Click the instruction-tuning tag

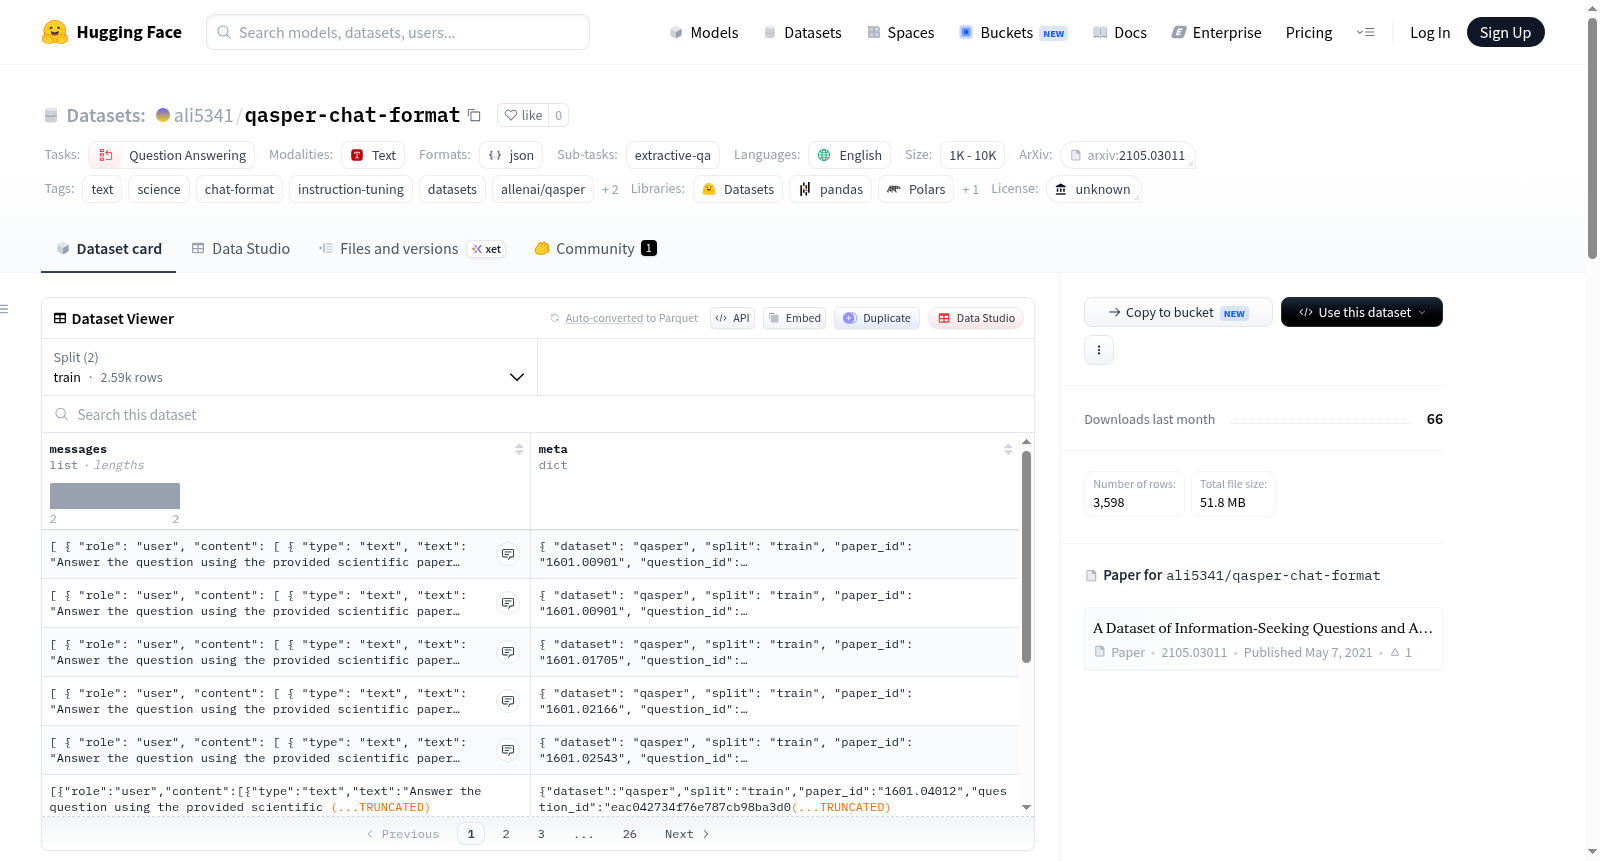351,189
